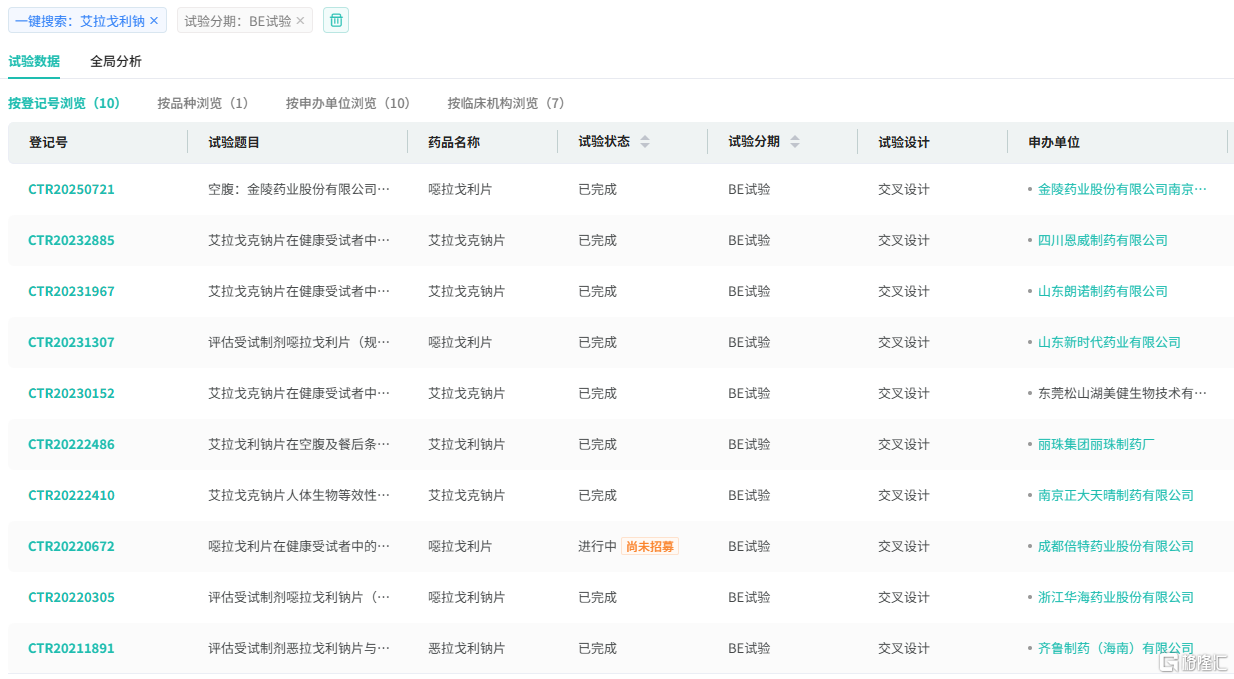1234x679 pixels.
Task: Open registration CTR20231967
Action: (x=71, y=291)
